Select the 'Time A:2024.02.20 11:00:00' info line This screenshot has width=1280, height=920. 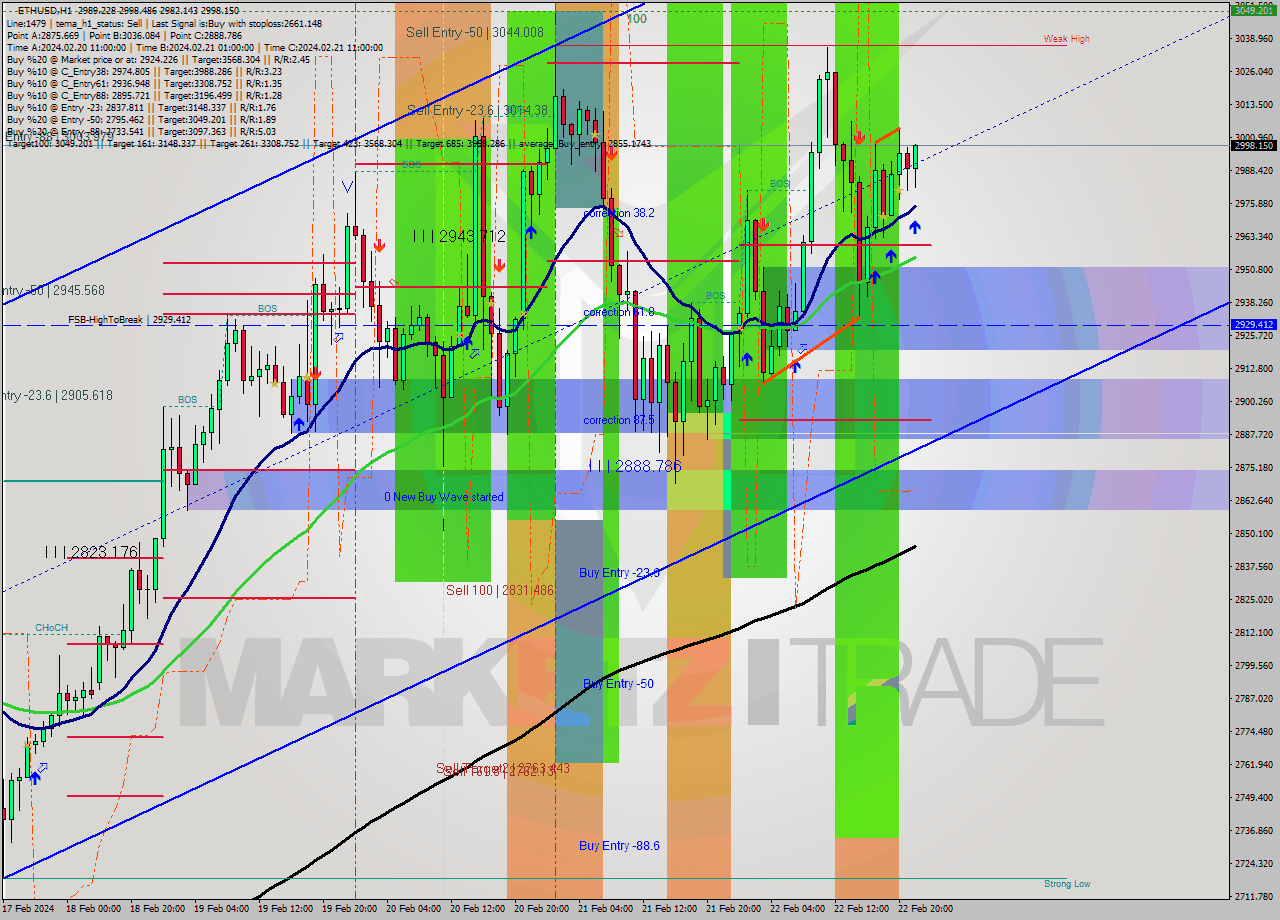click(194, 47)
